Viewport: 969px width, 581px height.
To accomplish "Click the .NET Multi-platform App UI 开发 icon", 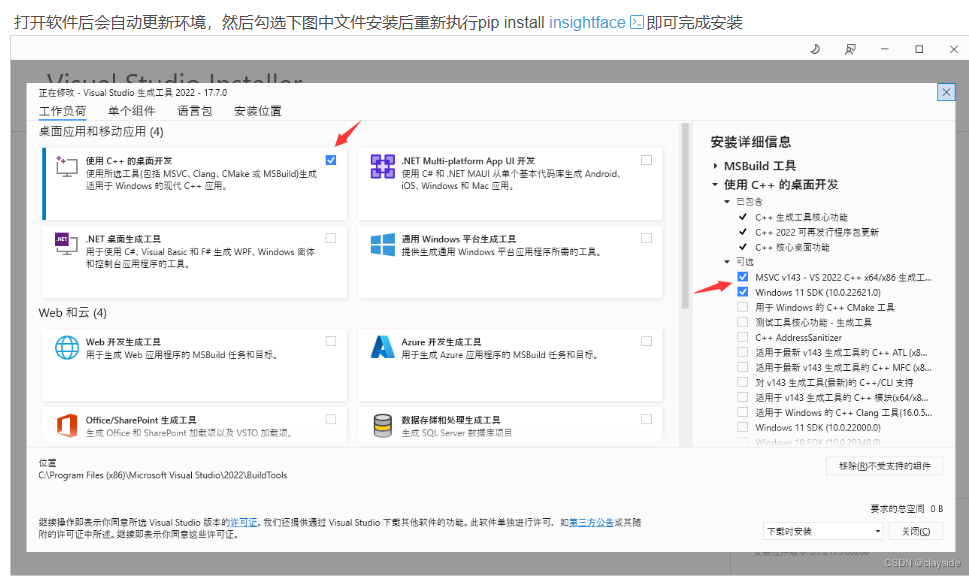I will 382,167.
